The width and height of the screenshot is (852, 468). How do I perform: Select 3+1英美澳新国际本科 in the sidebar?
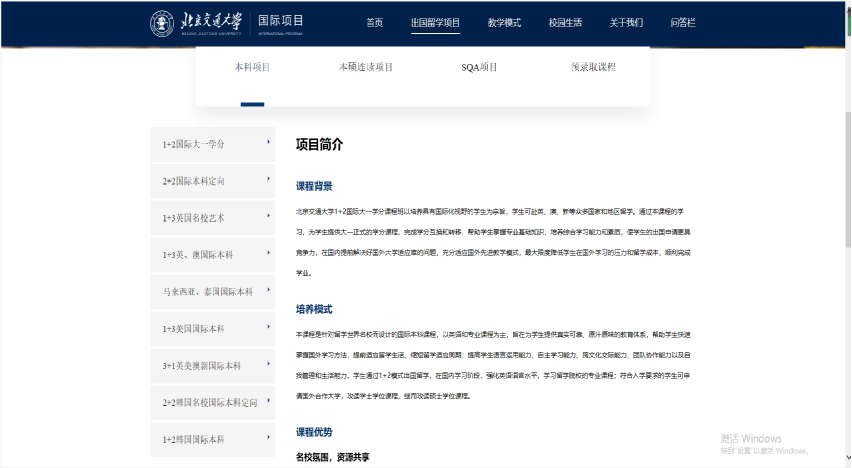[x=212, y=366]
